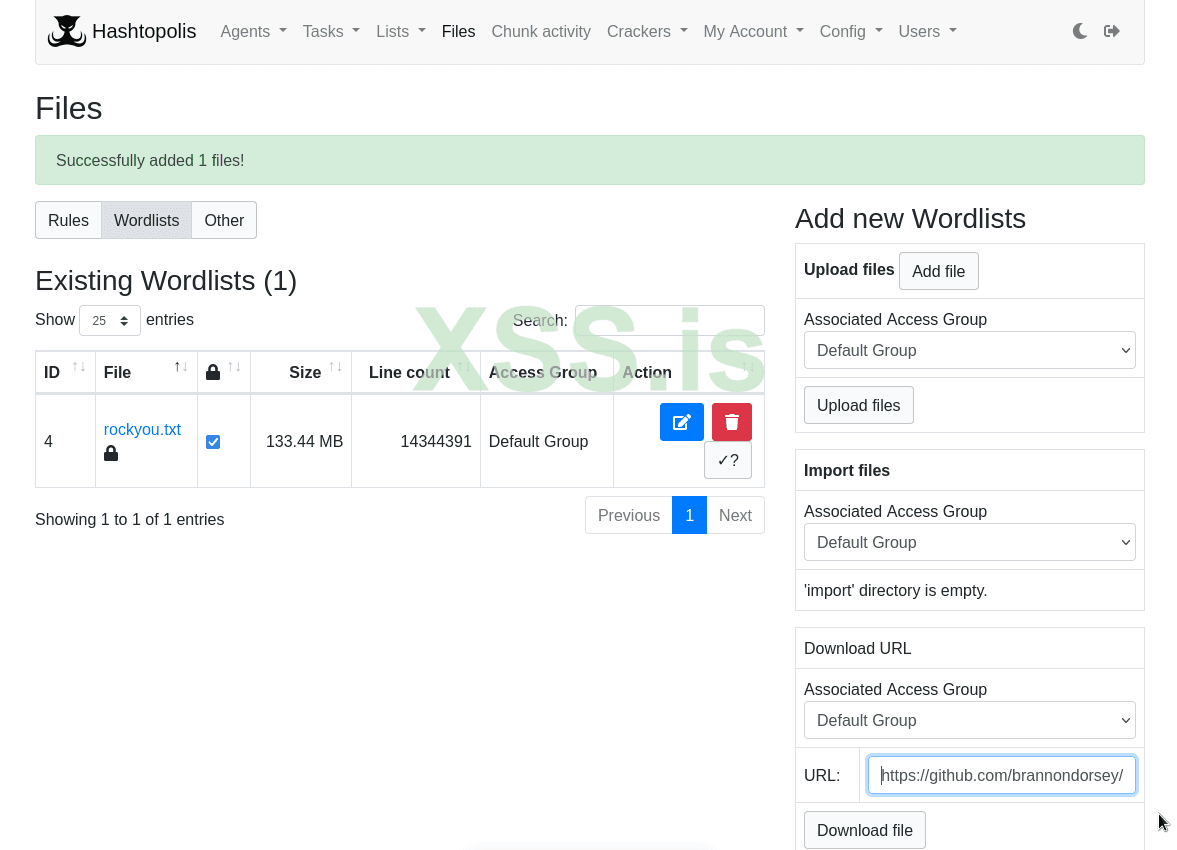The width and height of the screenshot is (1177, 850).
Task: Click the Download file button
Action: click(865, 830)
